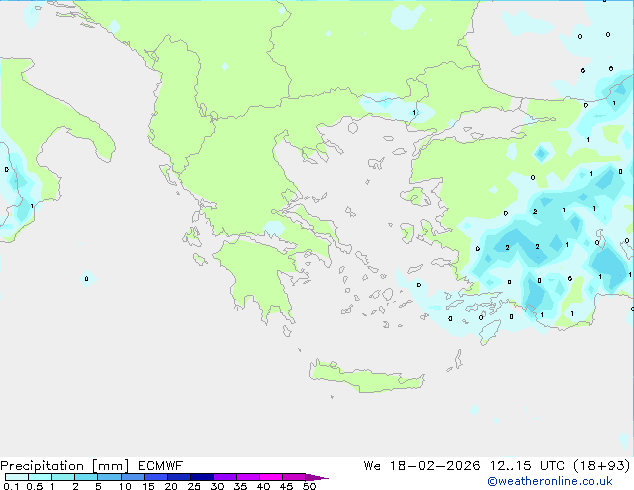Click the 45–50 mm legend swatch
Screen dimensions: 634x490
tap(294, 477)
